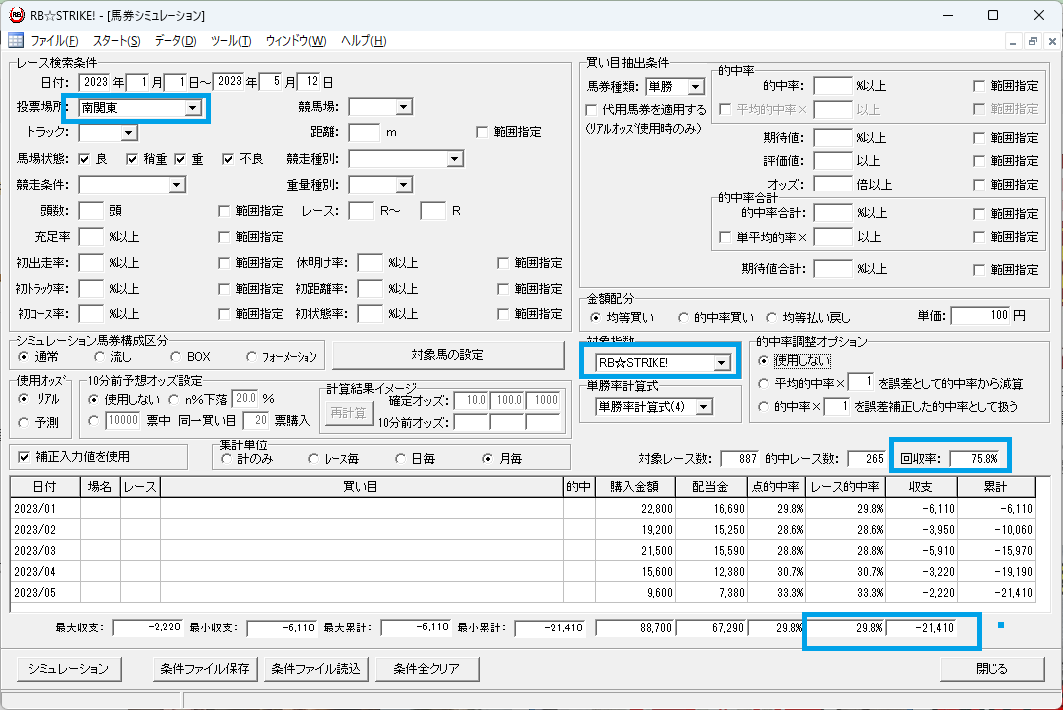The width and height of the screenshot is (1063, 710).
Task: Uncheck the 稍重 track condition checkbox
Action: click(132, 159)
